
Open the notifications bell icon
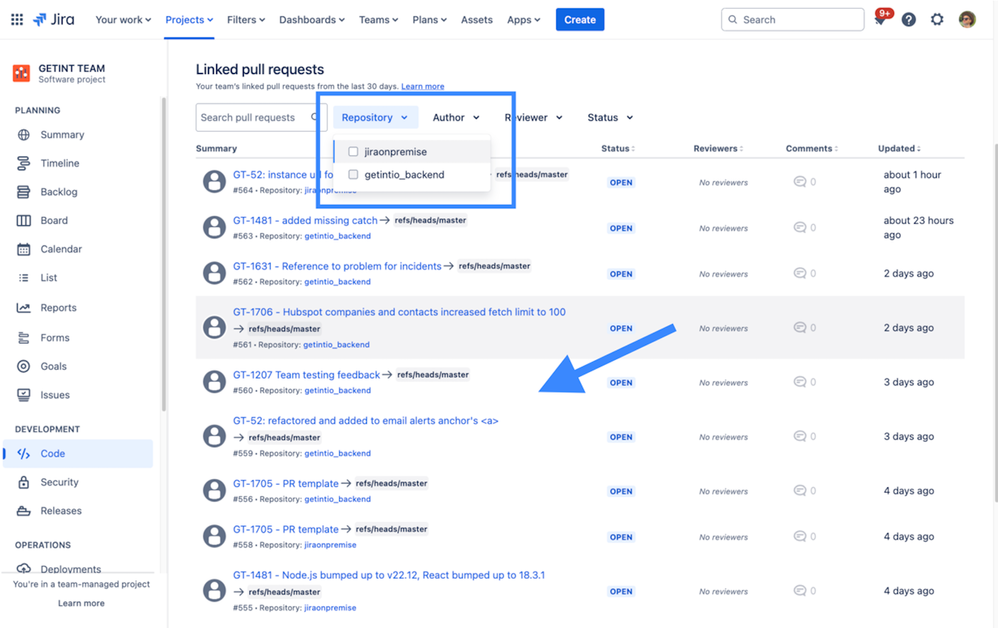880,20
